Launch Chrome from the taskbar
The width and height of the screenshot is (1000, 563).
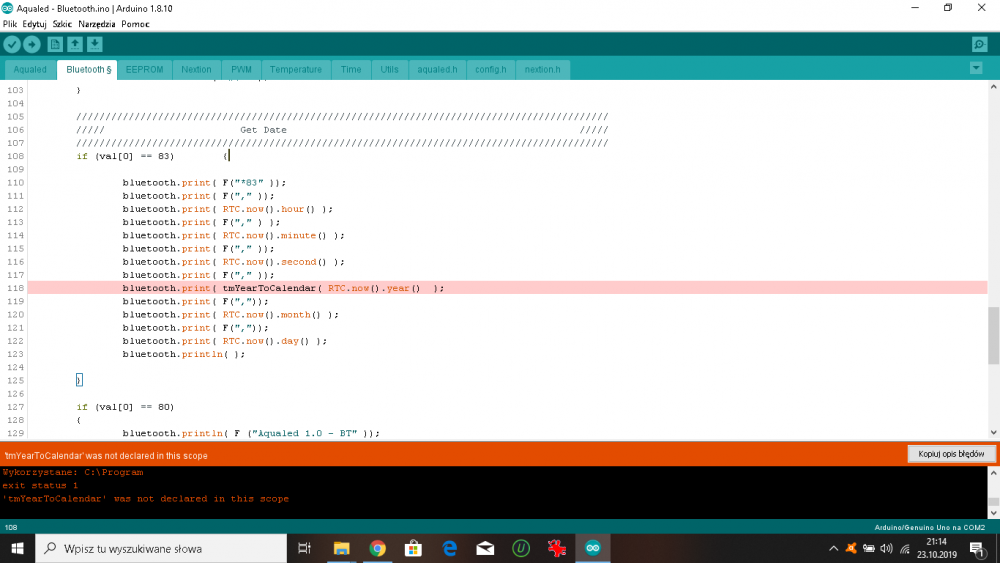[377, 548]
